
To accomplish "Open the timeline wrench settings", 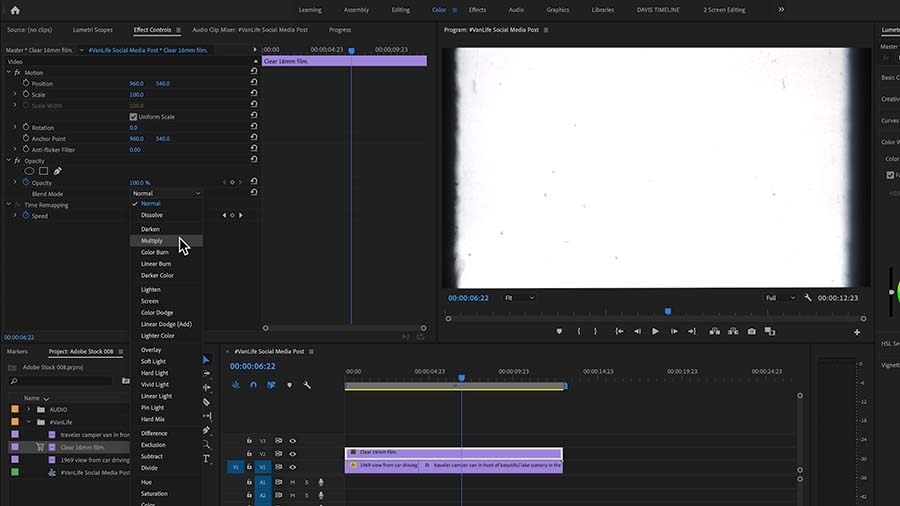I will coord(307,385).
